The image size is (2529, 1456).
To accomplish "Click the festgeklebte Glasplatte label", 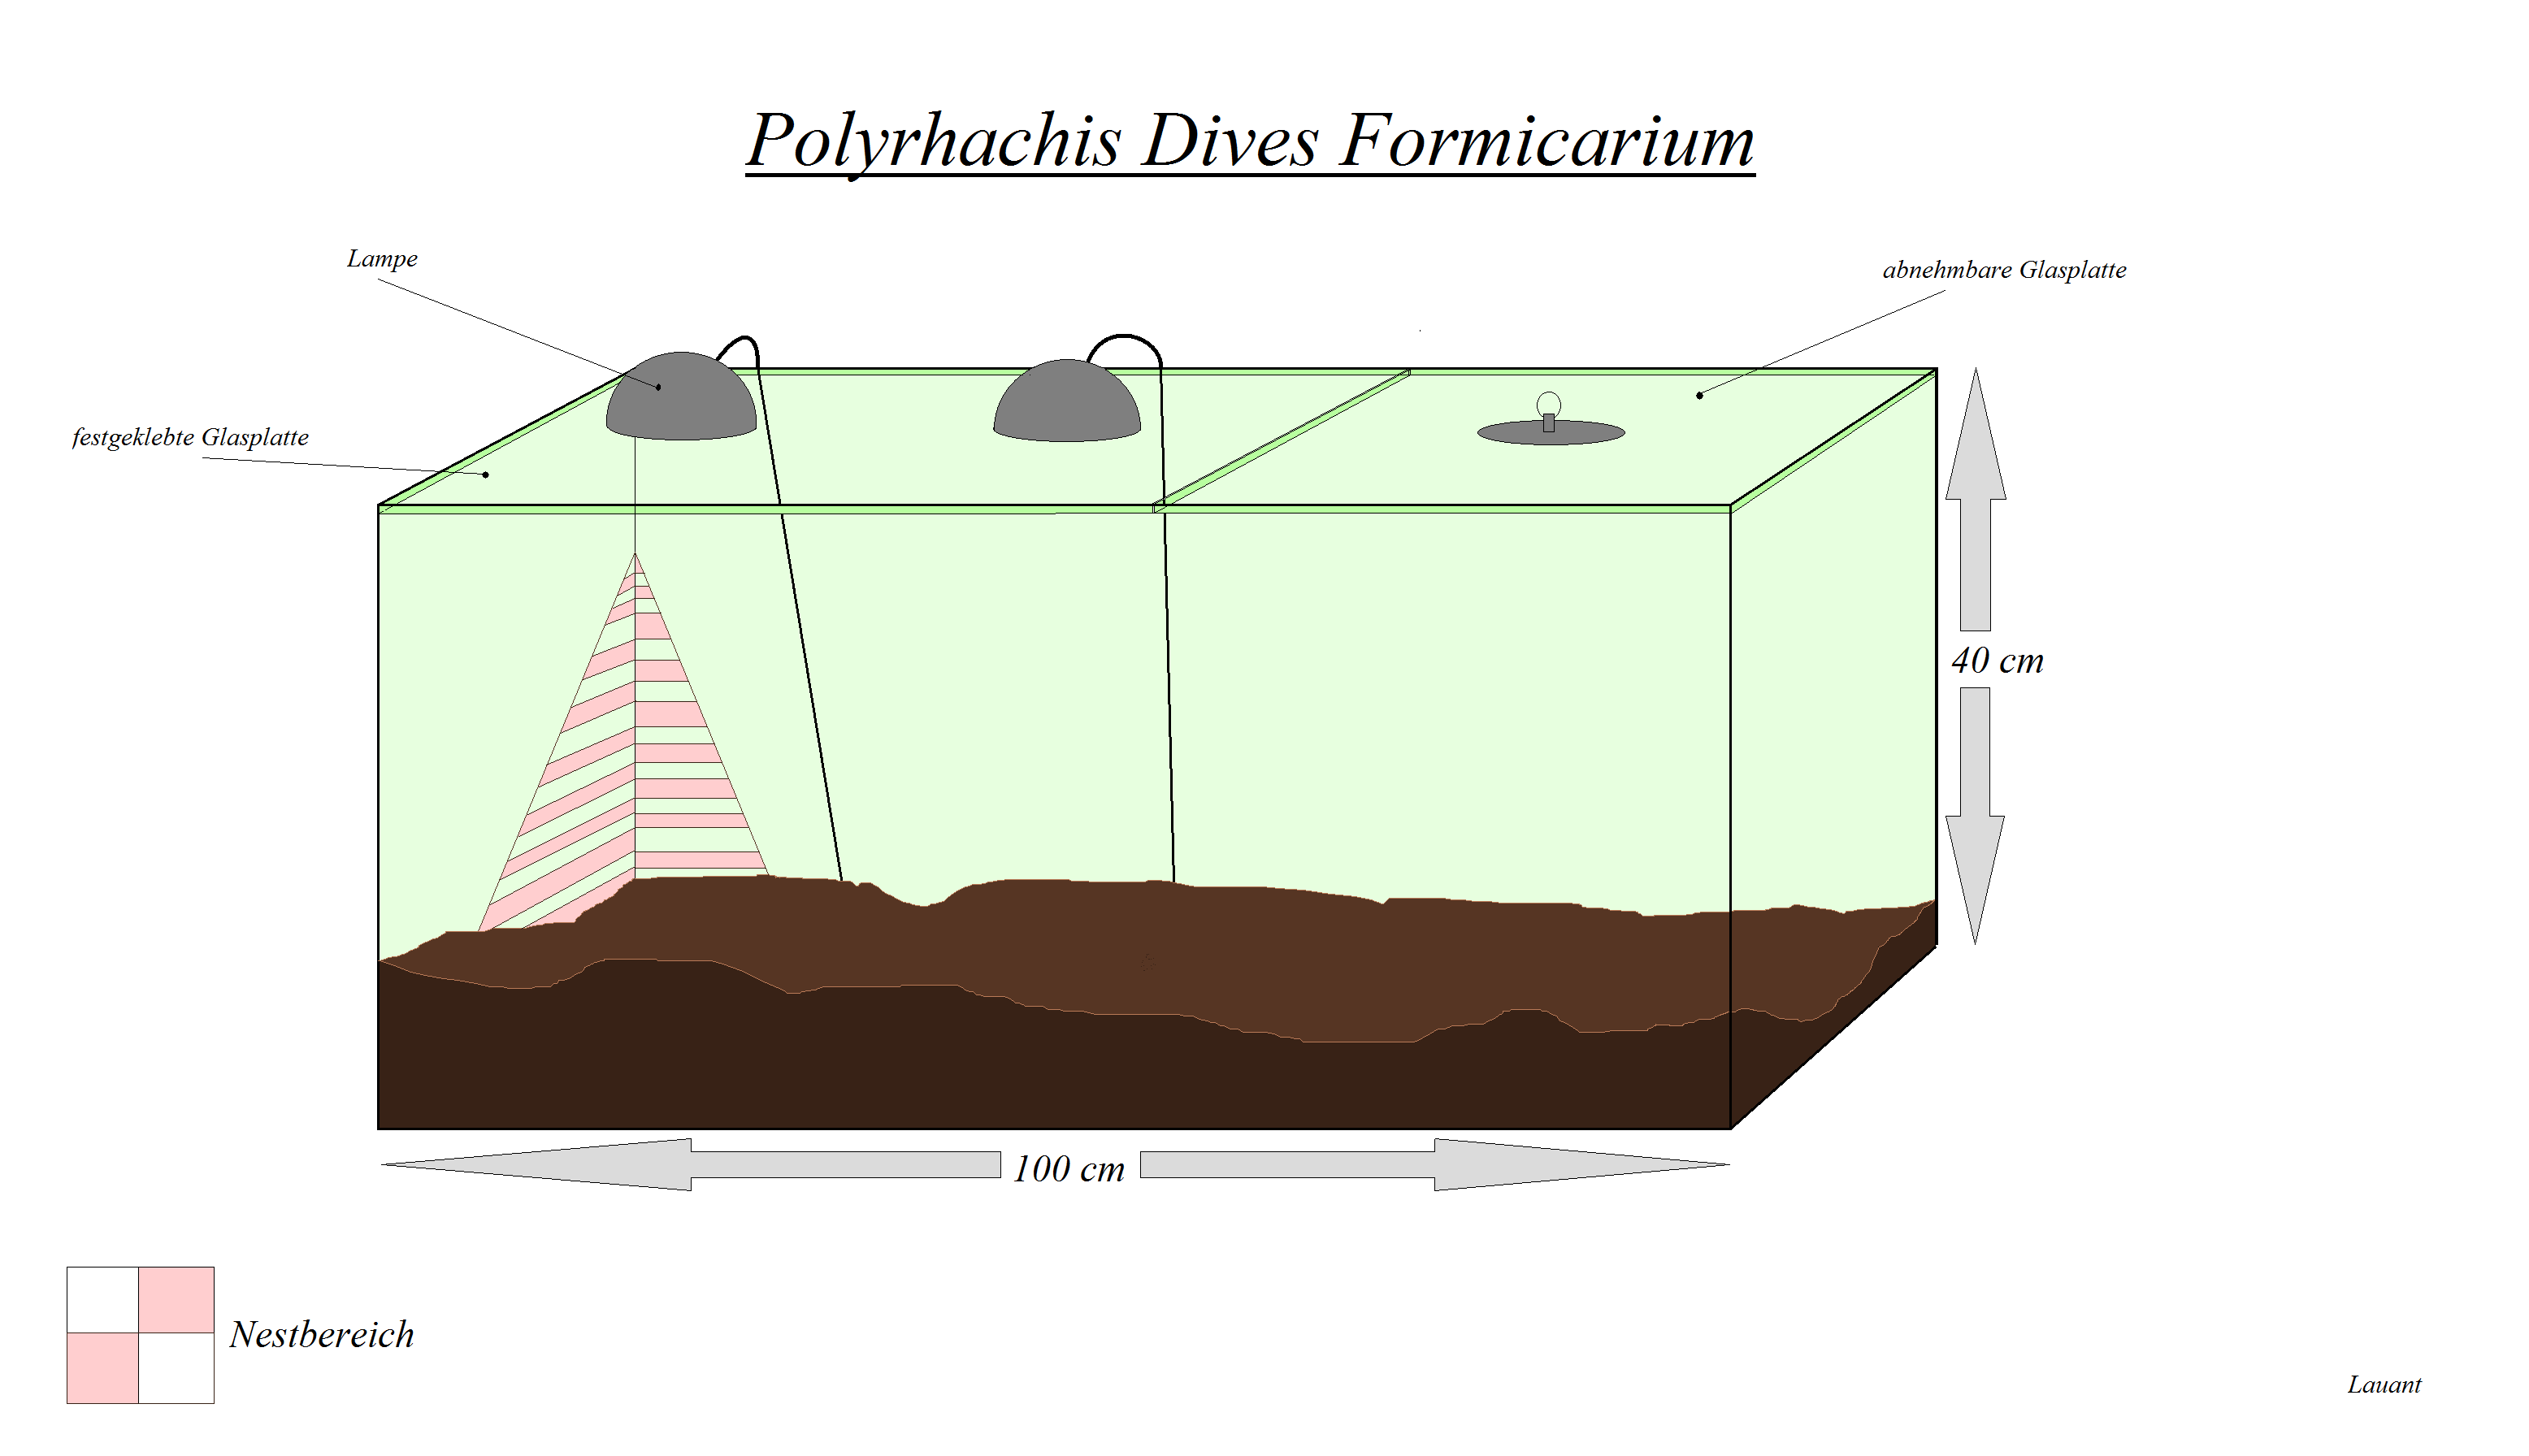I will click(190, 438).
